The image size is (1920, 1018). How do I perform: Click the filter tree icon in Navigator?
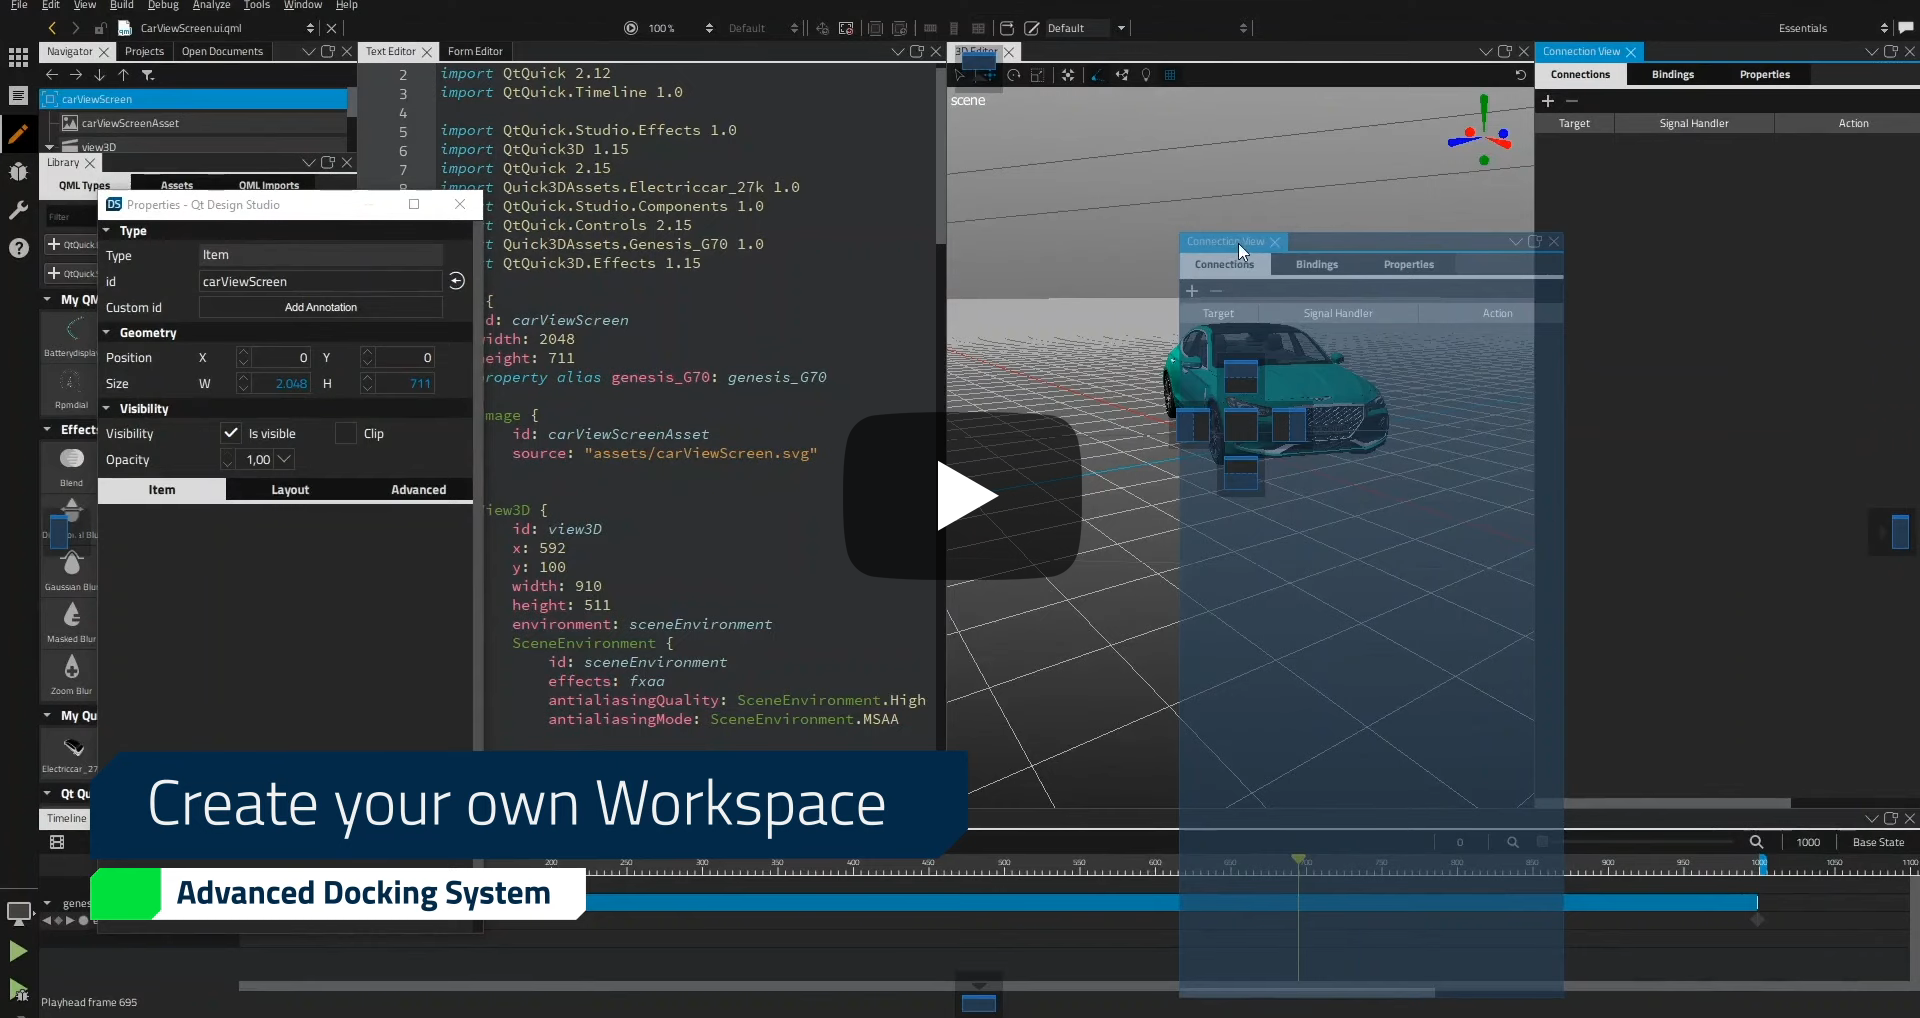(148, 75)
